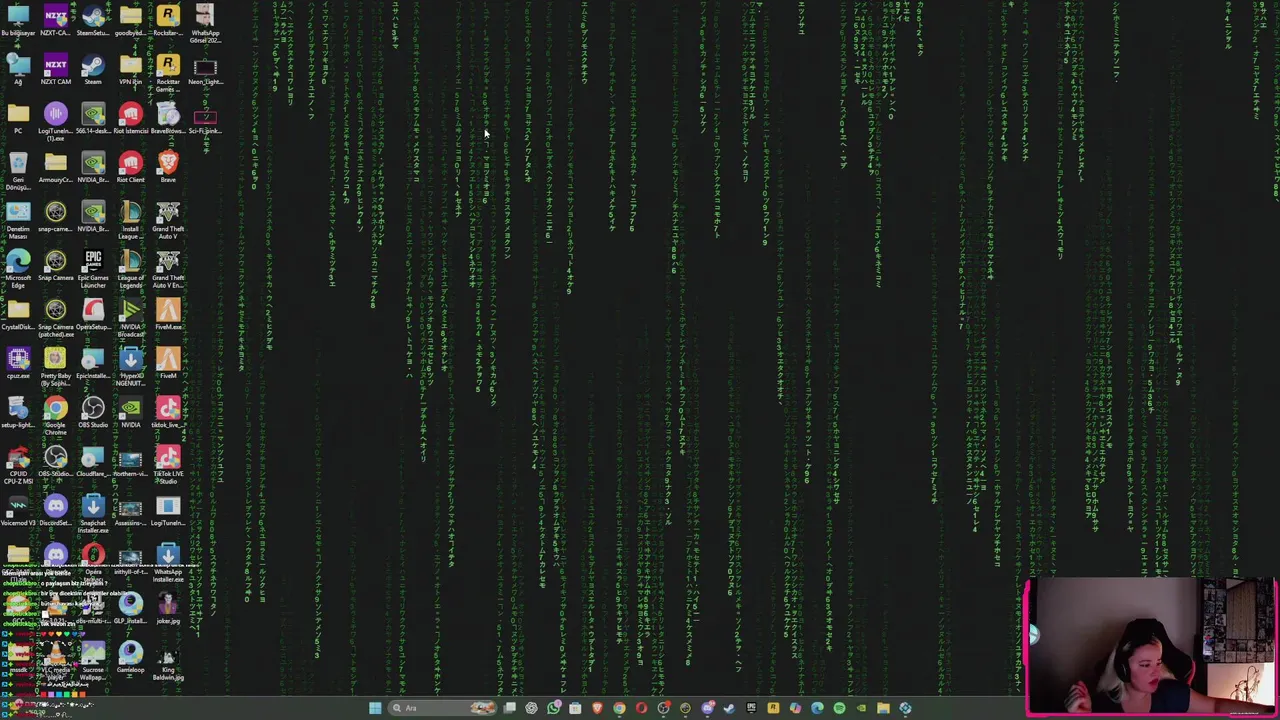Screen dimensions: 1280x720
Task: Open Spotify from the taskbar
Action: [839, 708]
